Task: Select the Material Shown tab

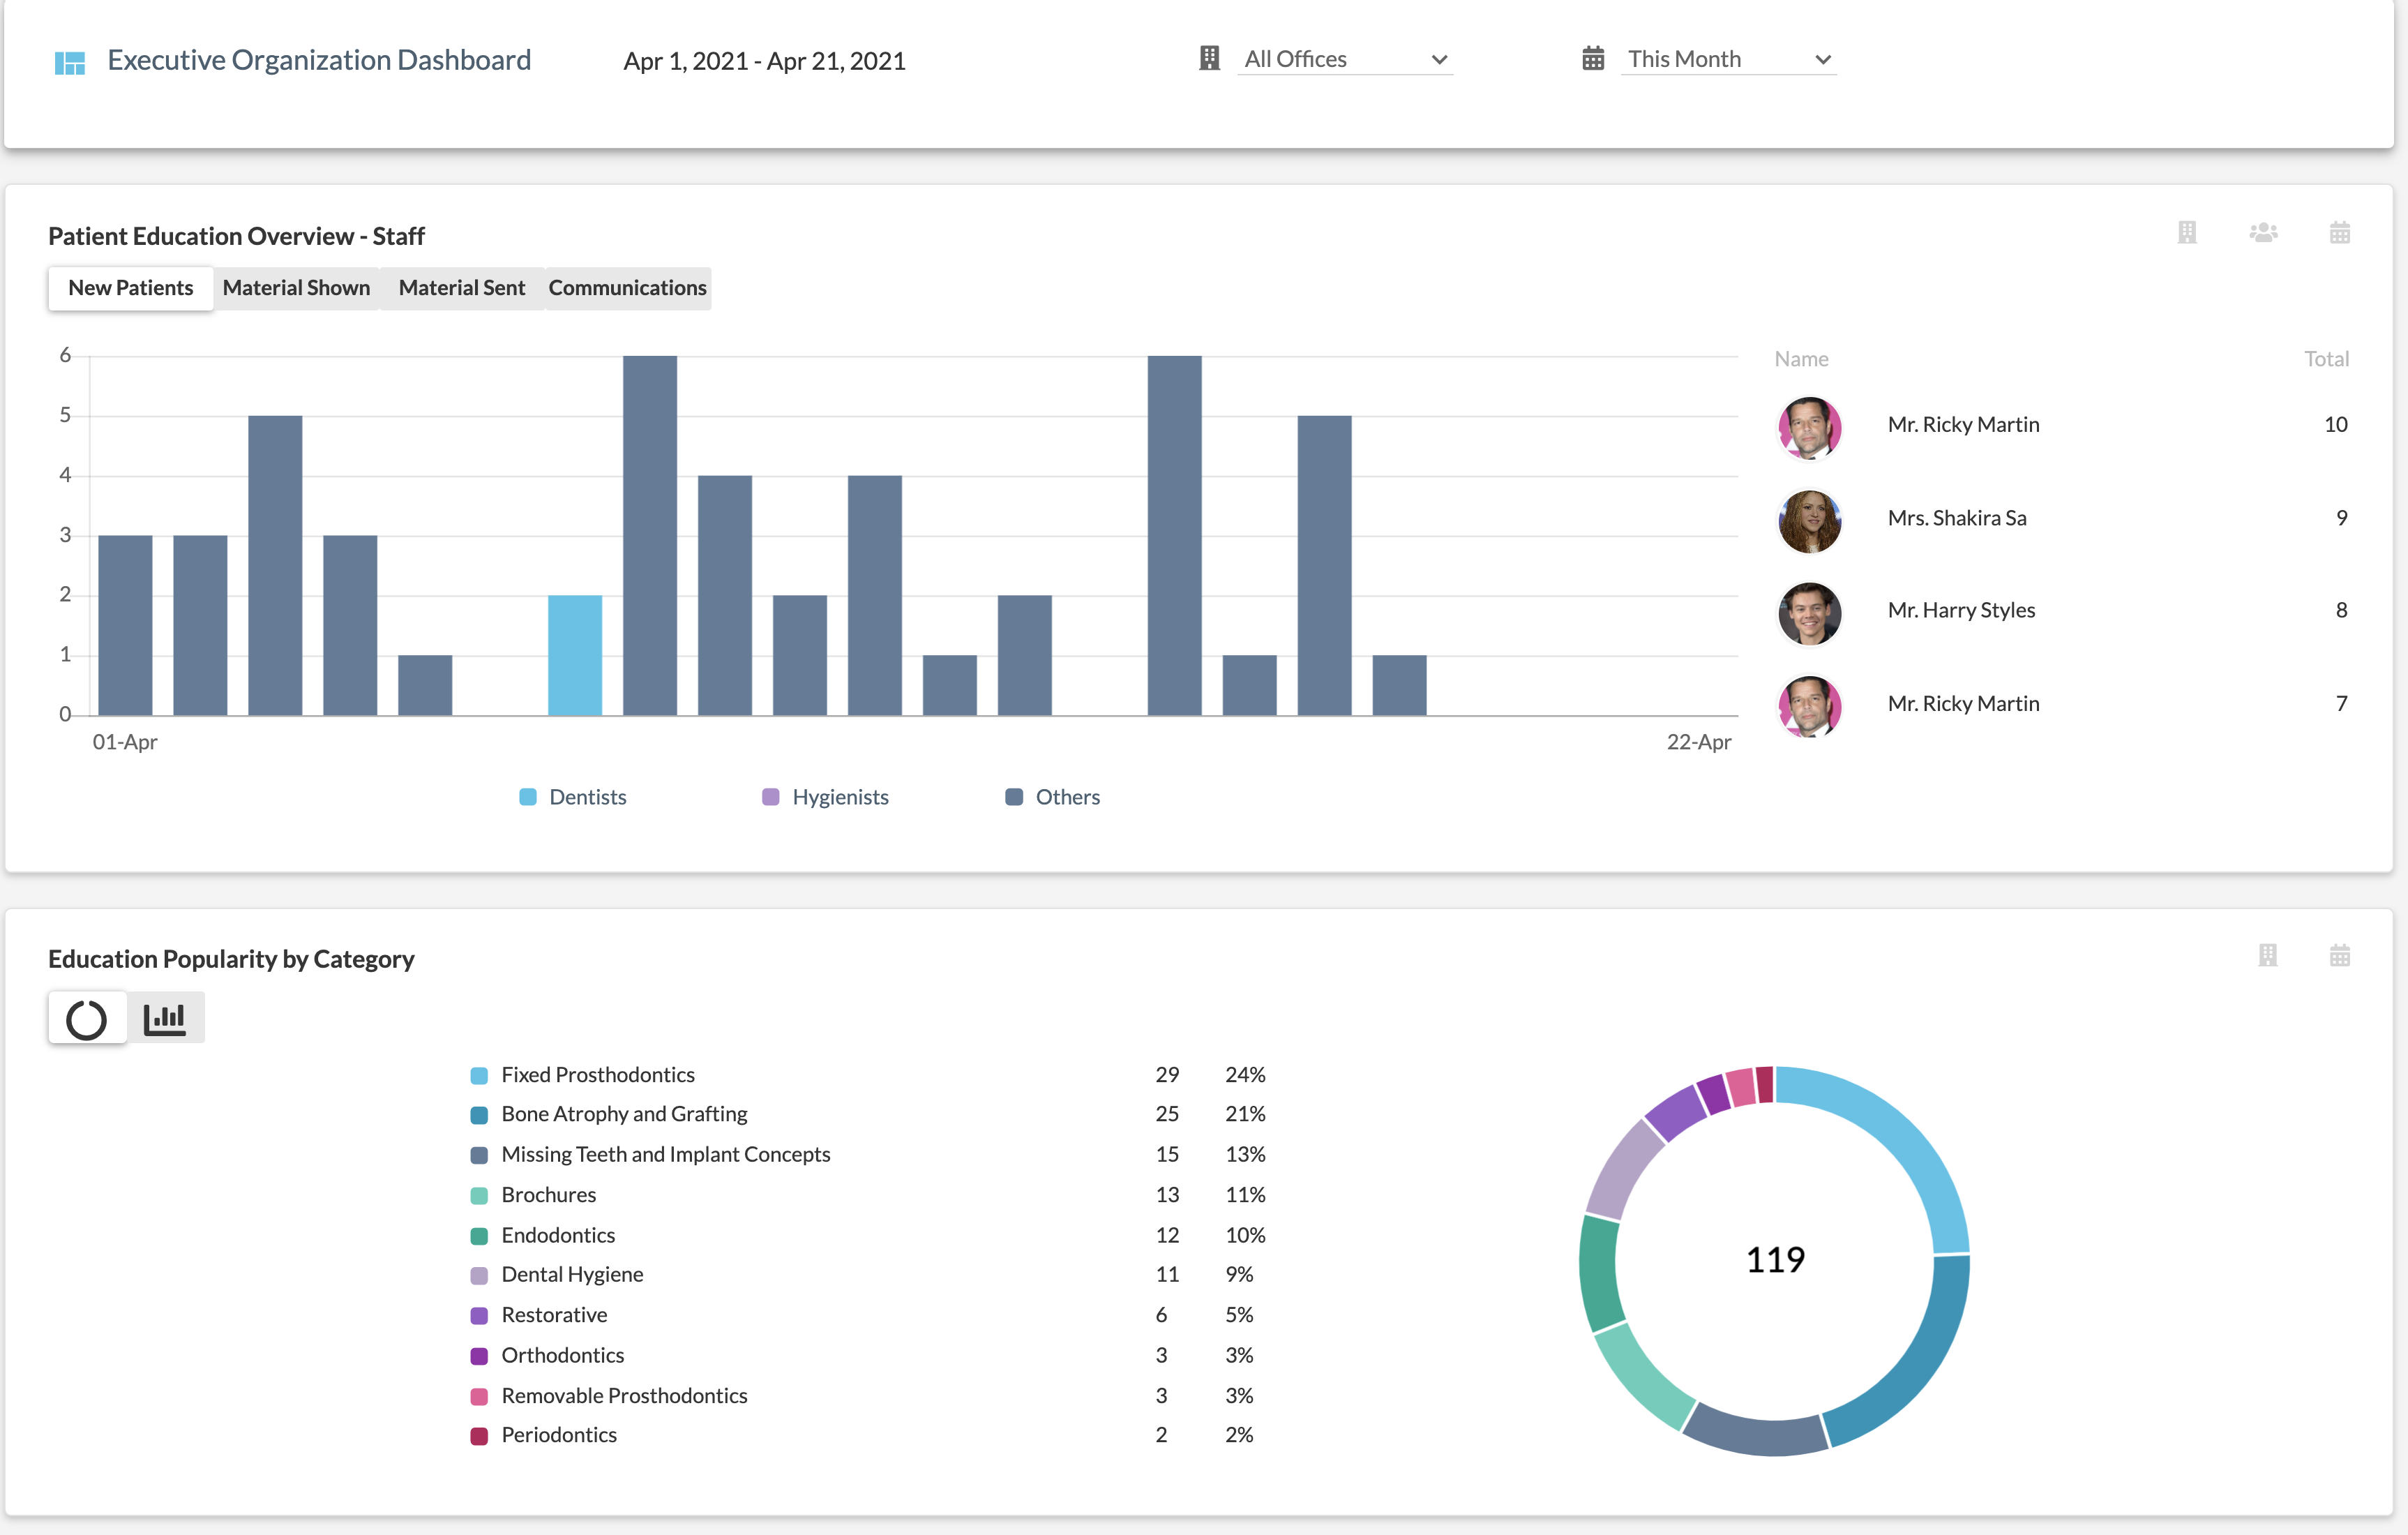Action: pos(295,286)
